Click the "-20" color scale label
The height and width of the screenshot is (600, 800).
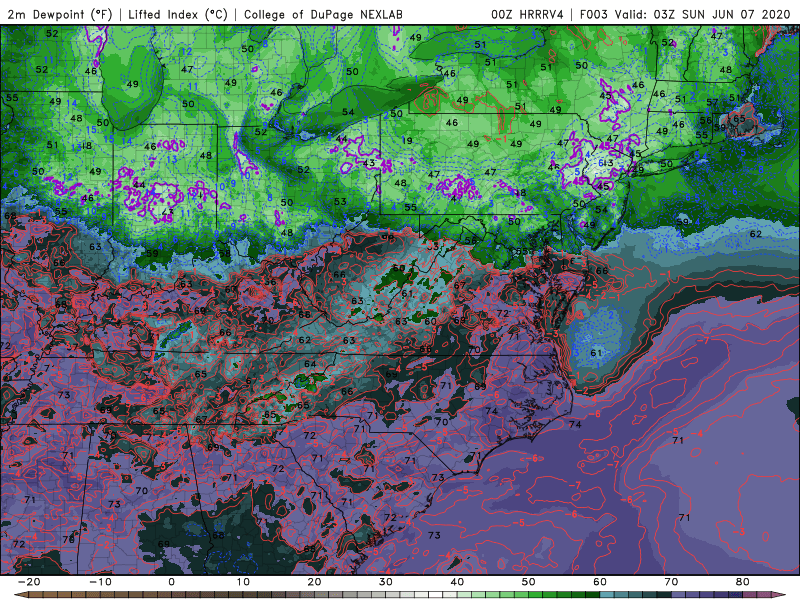click(29, 582)
